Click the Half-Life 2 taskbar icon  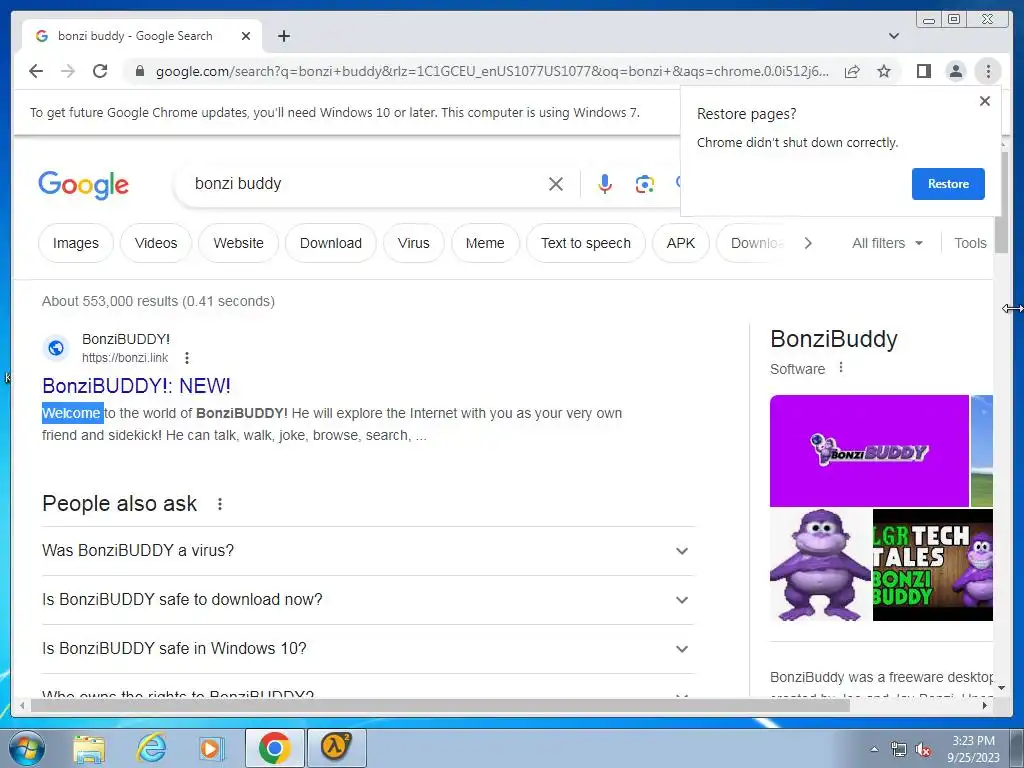click(x=336, y=748)
